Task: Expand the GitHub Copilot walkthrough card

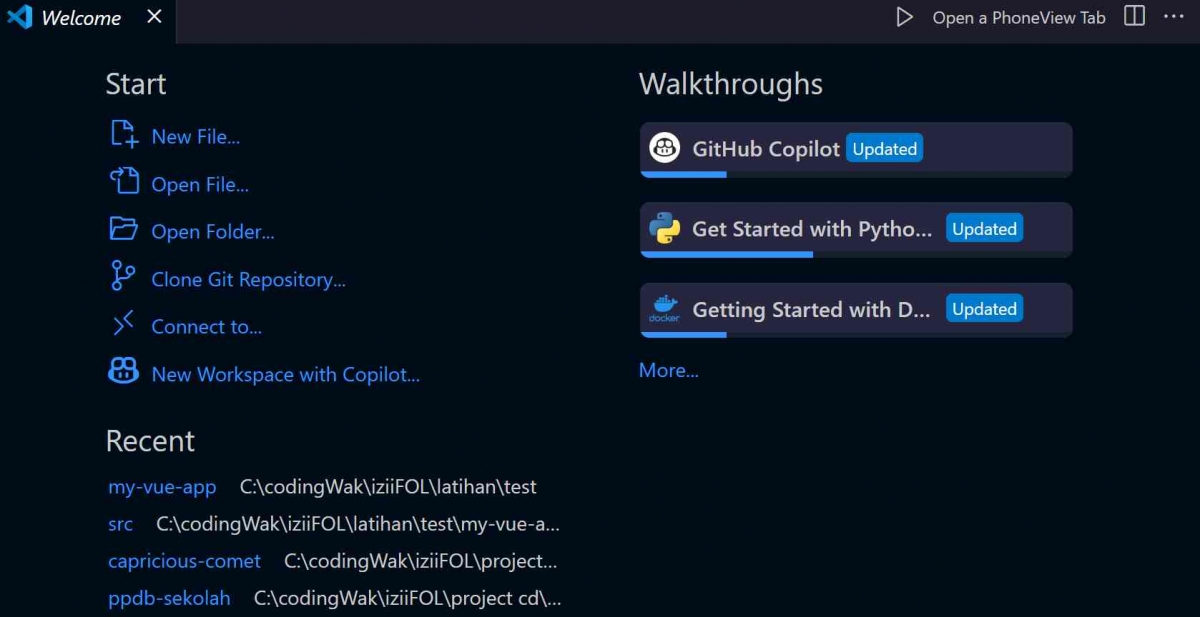Action: 855,147
